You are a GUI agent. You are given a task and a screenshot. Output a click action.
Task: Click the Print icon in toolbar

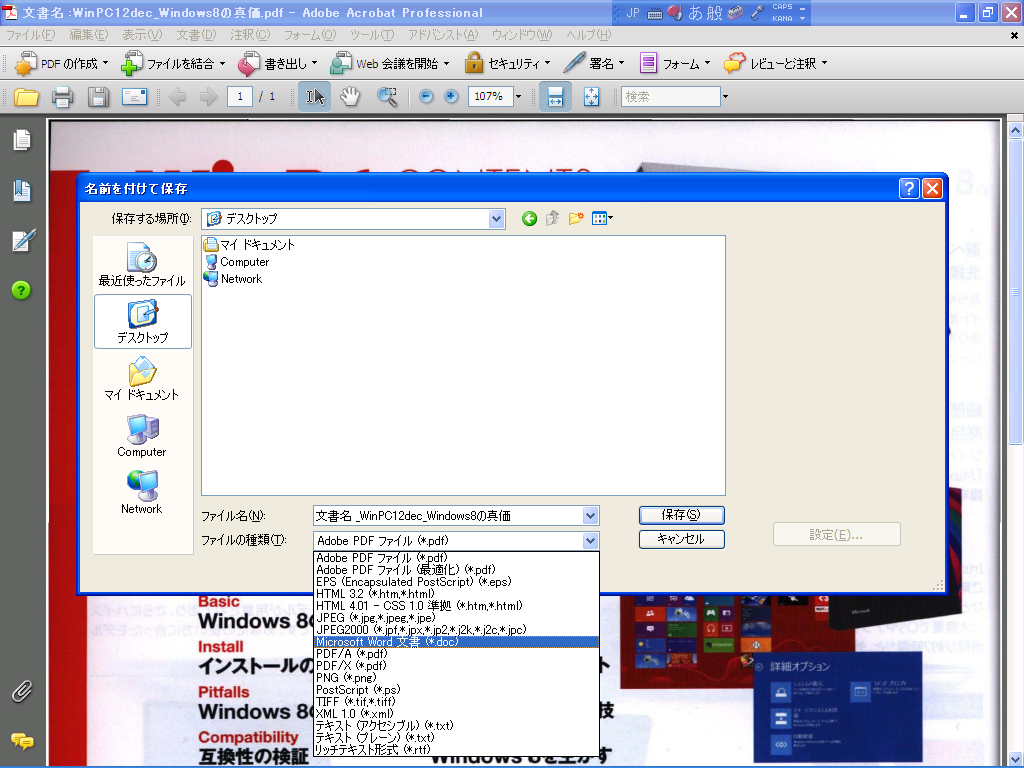point(62,97)
